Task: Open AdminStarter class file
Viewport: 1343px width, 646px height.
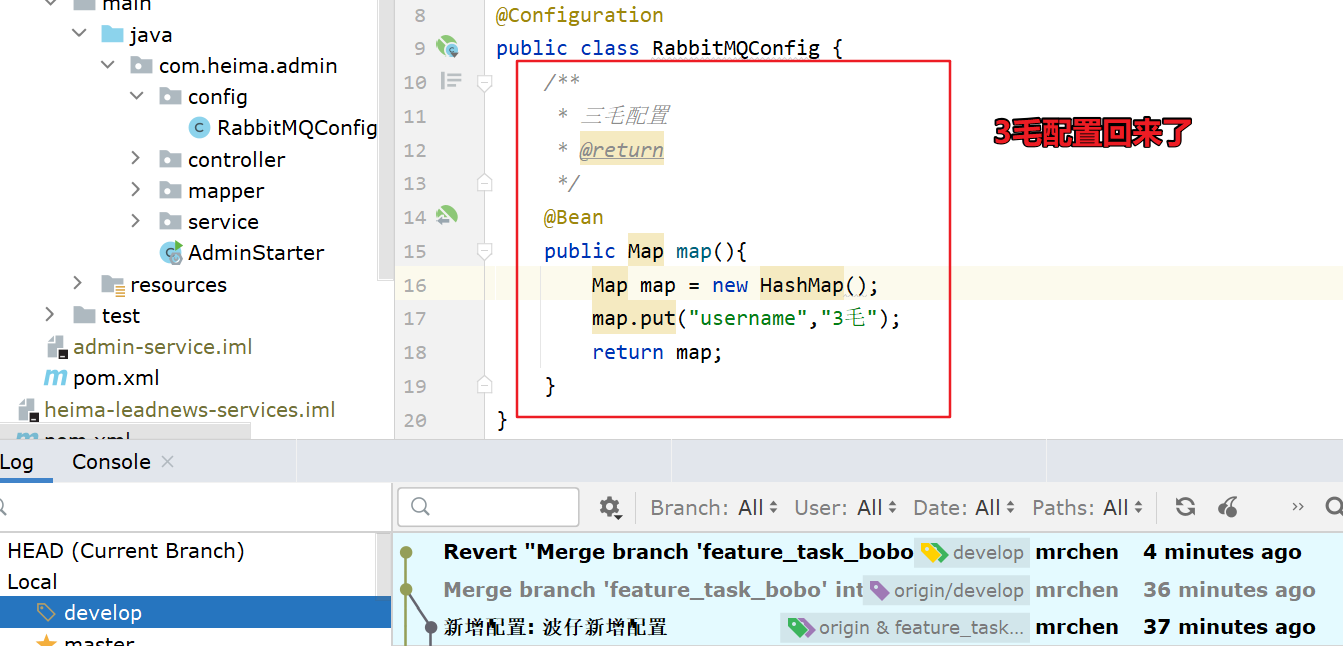Action: click(x=256, y=253)
